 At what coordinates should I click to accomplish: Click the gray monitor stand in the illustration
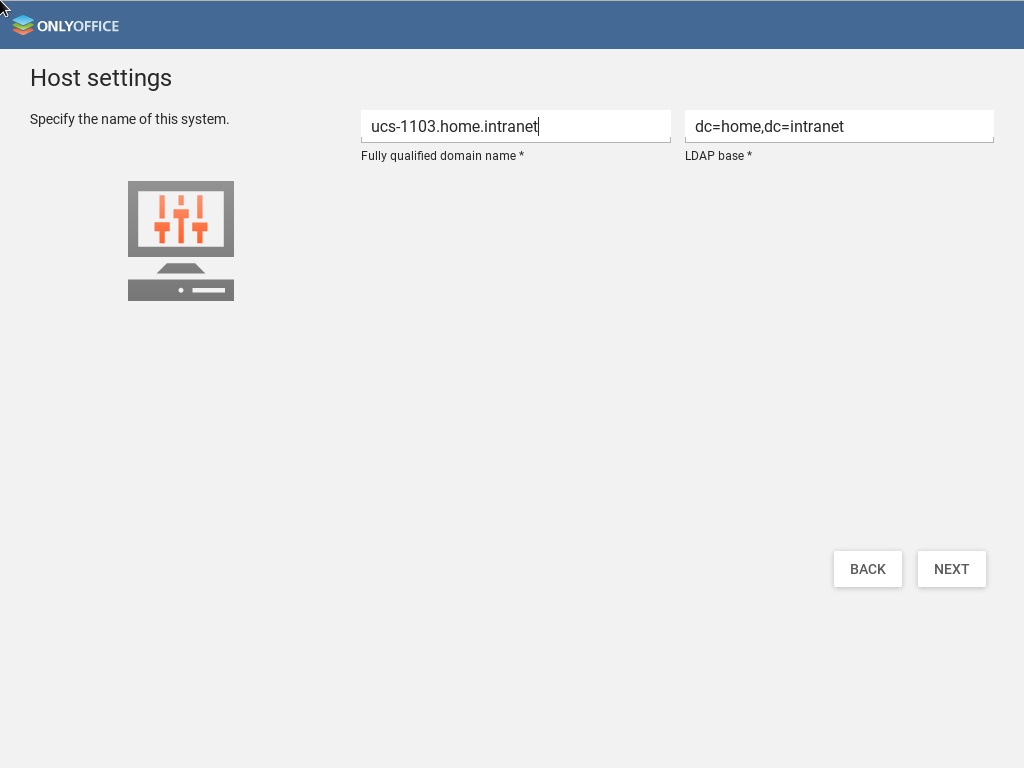coord(181,268)
